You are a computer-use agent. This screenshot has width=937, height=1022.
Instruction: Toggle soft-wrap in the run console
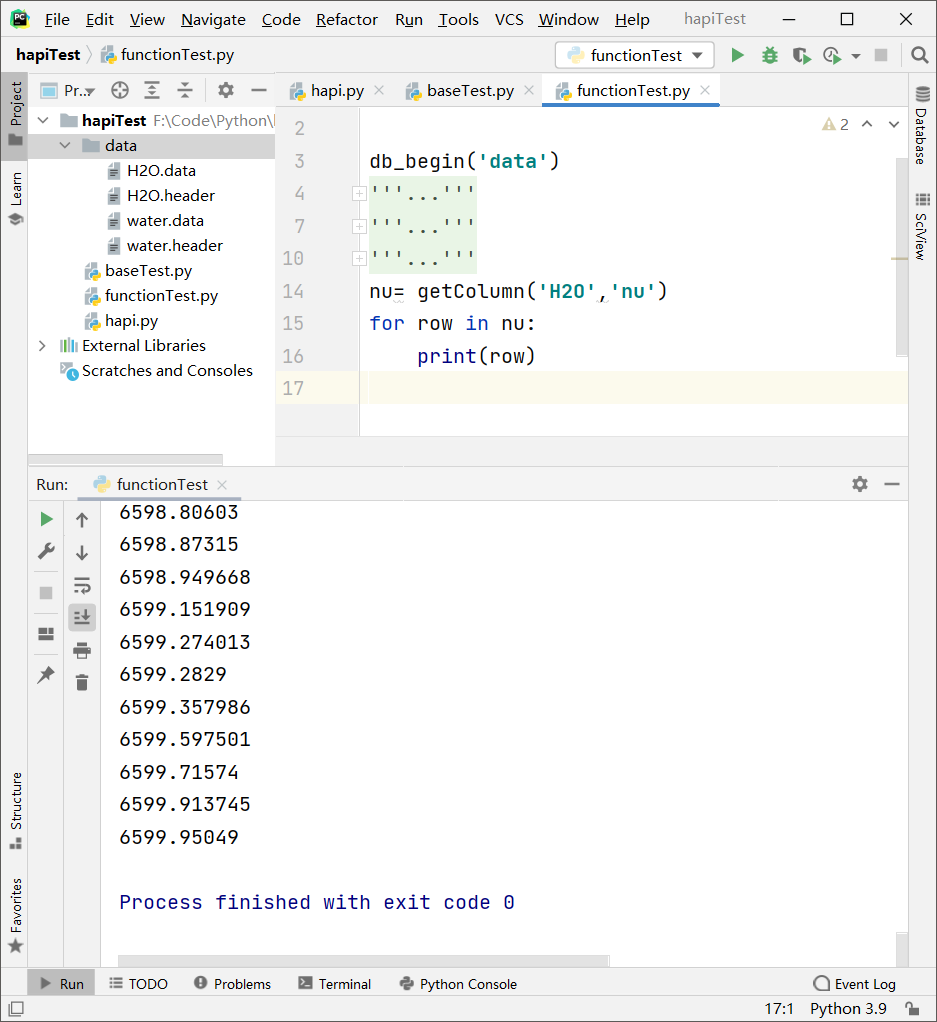pyautogui.click(x=81, y=585)
